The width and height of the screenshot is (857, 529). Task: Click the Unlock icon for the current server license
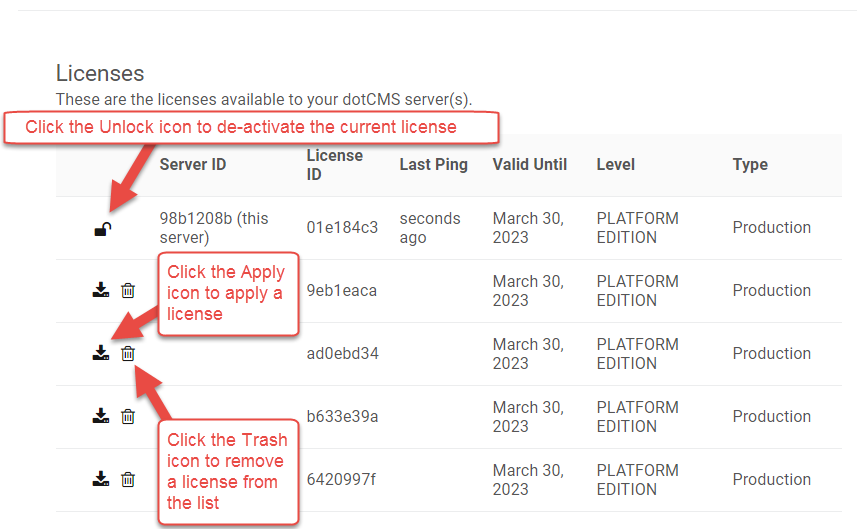coord(102,229)
